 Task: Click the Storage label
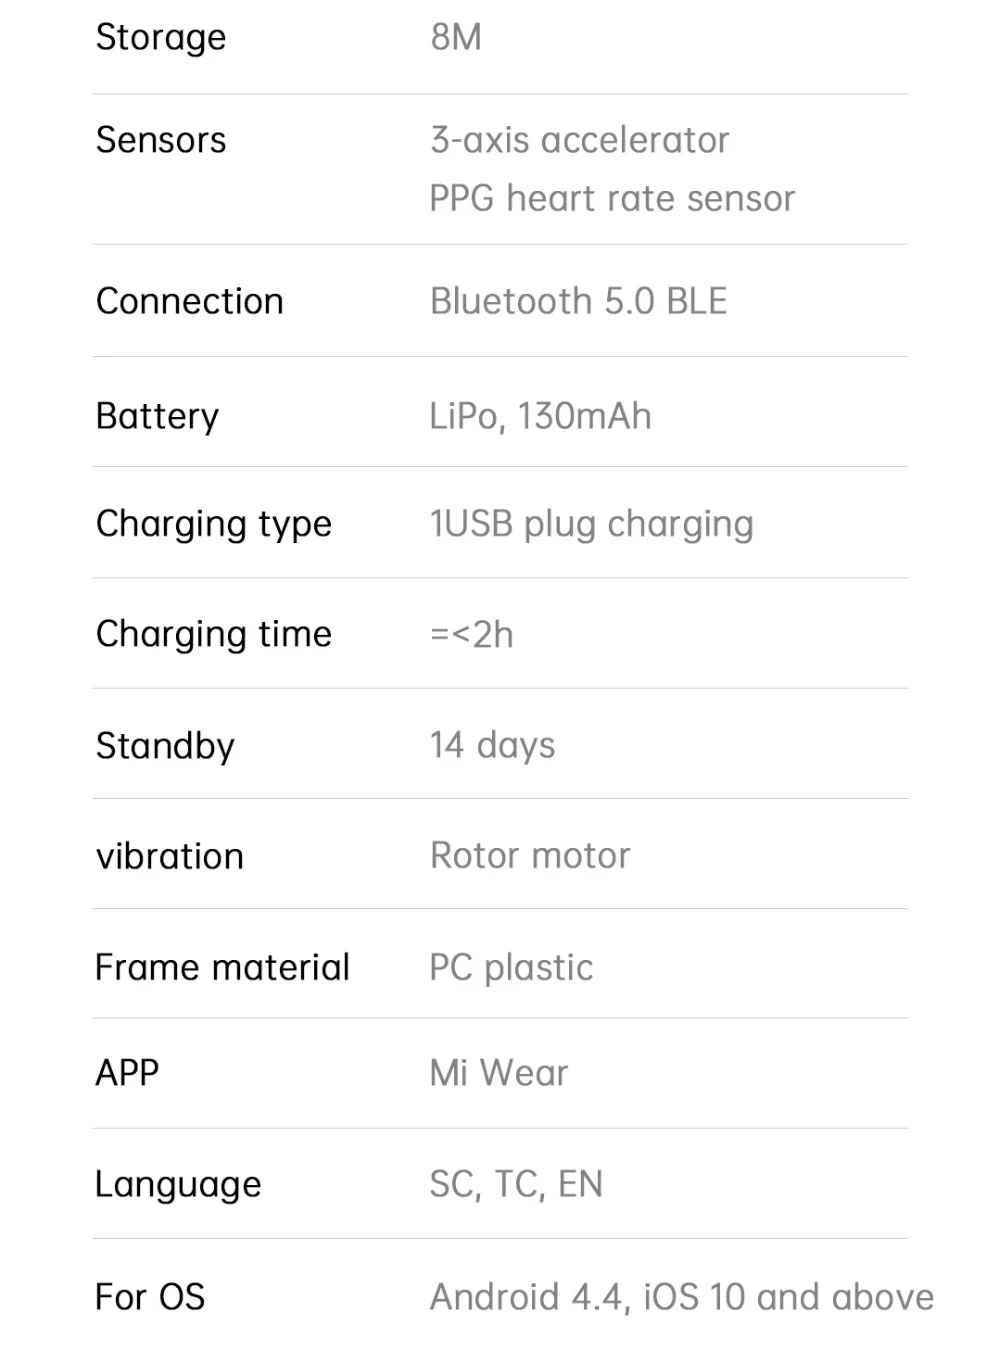pyautogui.click(x=161, y=38)
